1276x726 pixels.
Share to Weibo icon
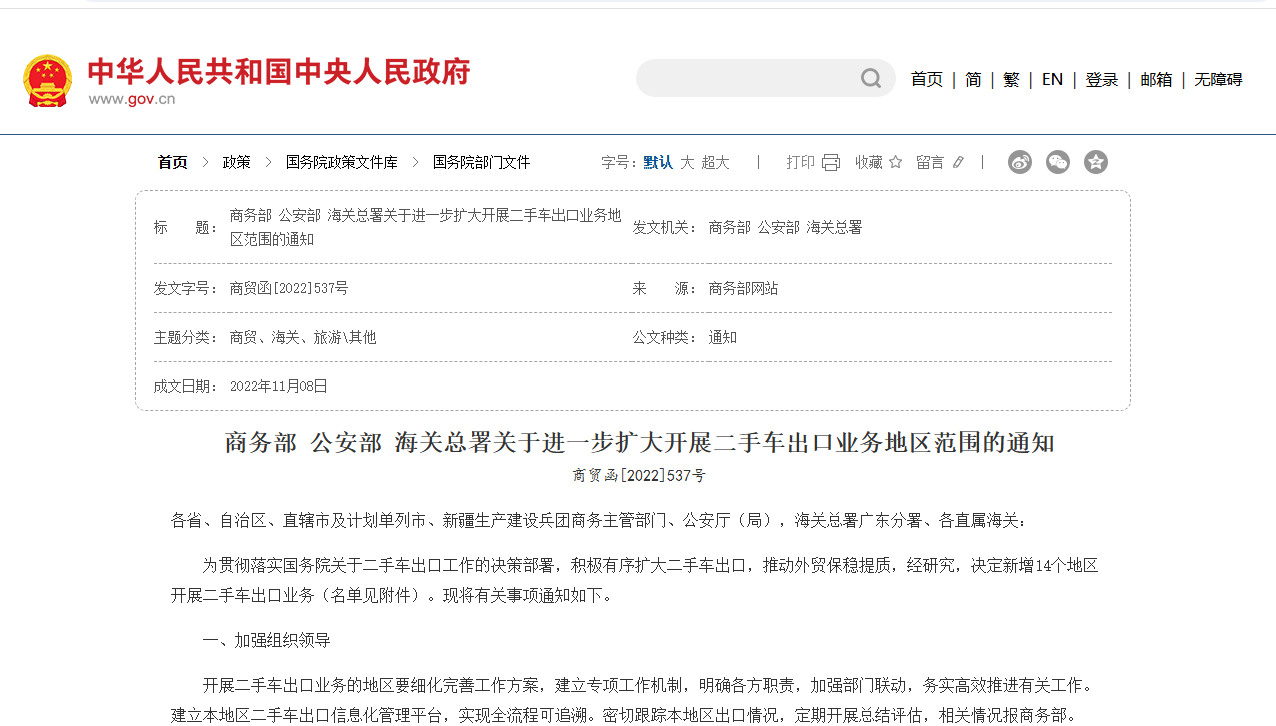(1020, 162)
